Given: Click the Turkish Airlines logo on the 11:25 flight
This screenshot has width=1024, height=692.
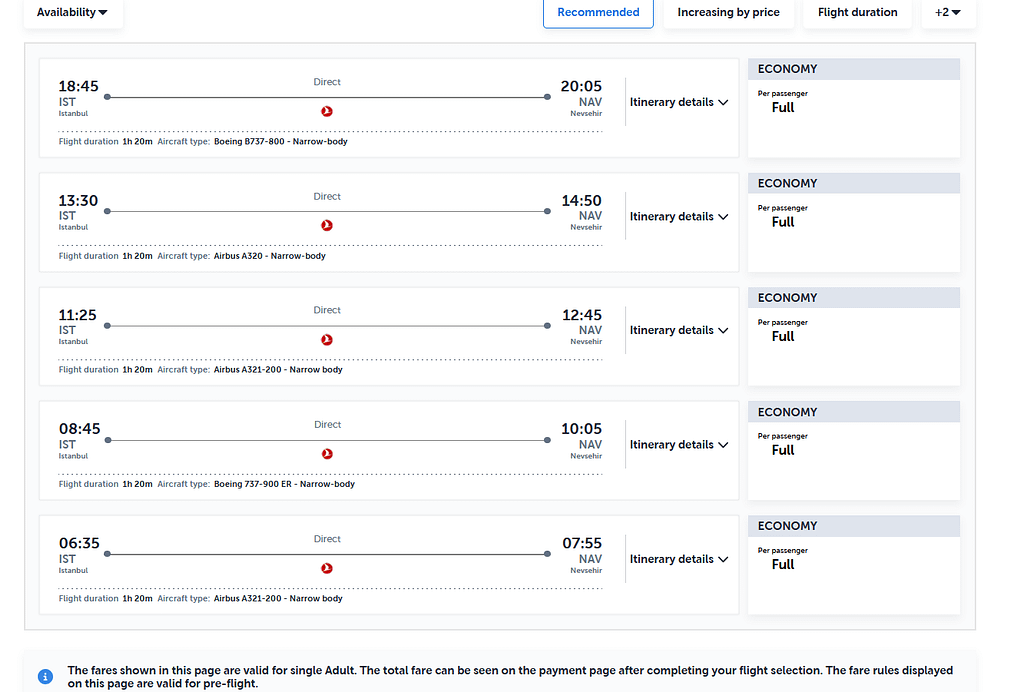Looking at the screenshot, I should click(327, 339).
